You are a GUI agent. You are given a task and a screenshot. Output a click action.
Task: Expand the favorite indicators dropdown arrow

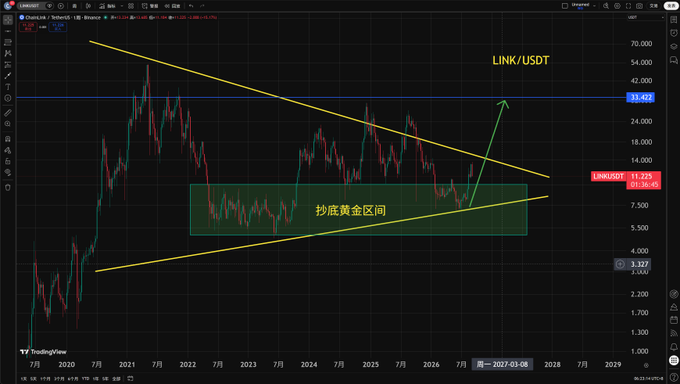pyautogui.click(x=122, y=6)
